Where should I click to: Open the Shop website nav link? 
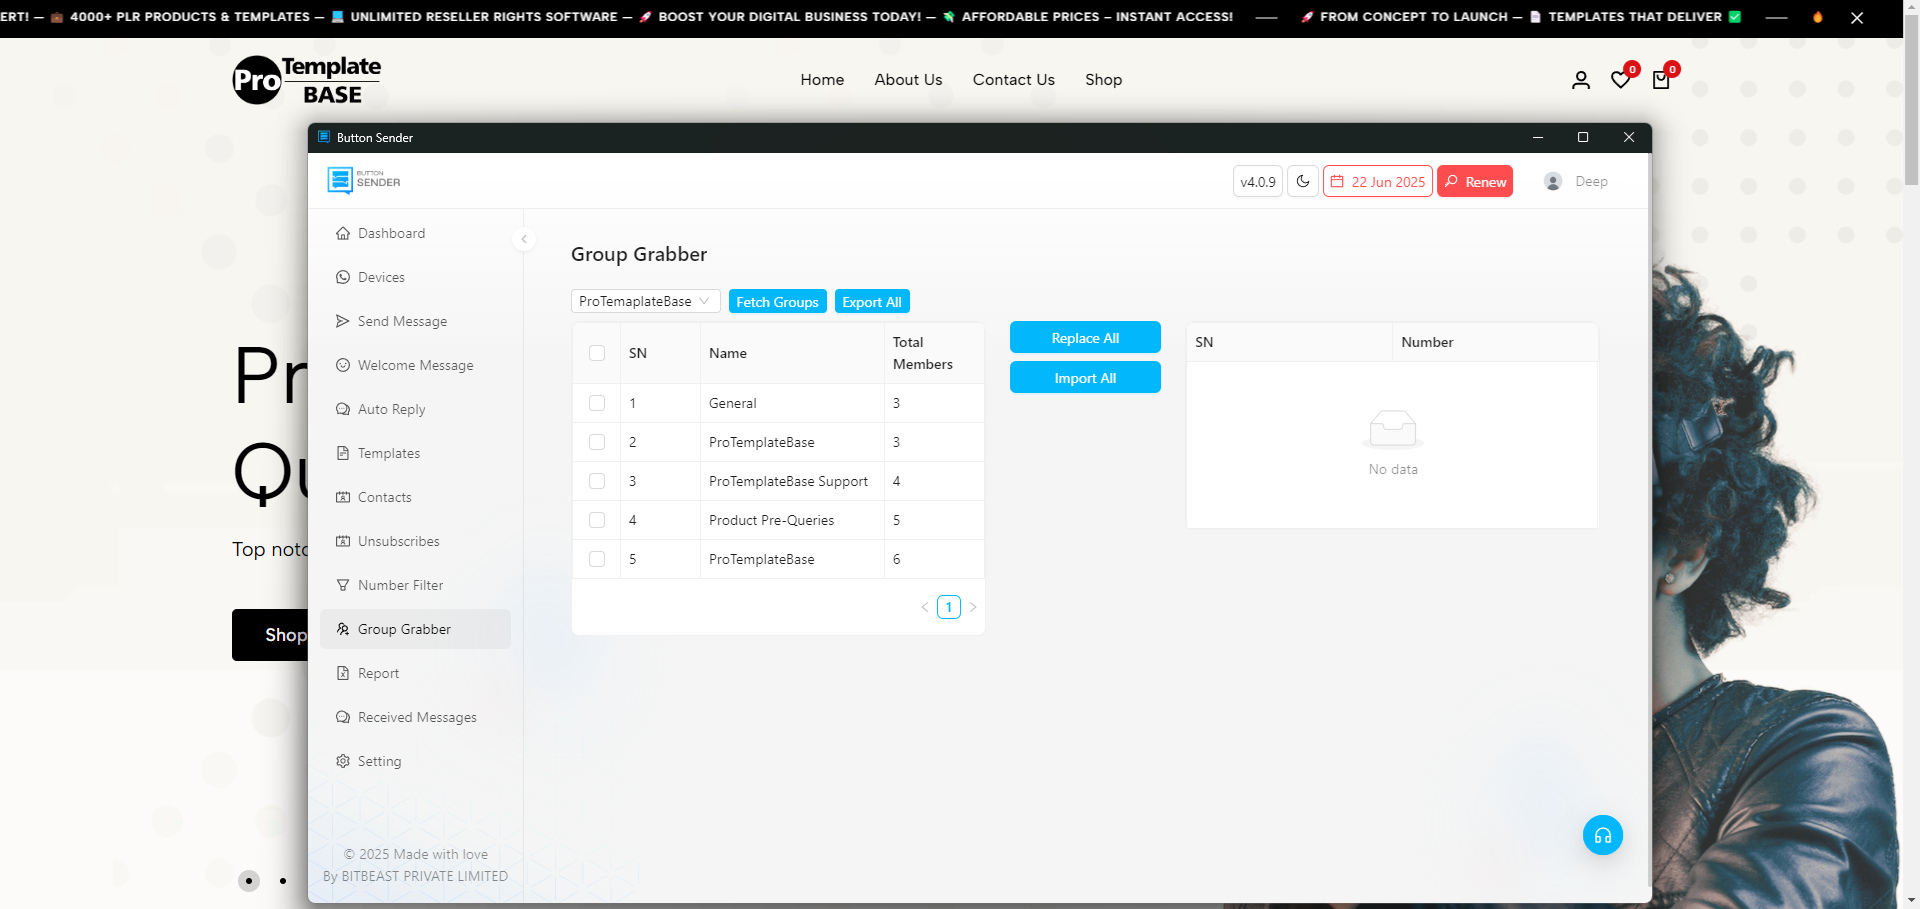(1104, 80)
